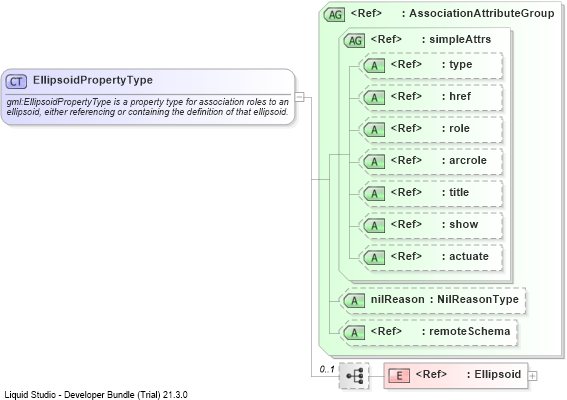567x400 pixels.
Task: Click the A icon of remoteSchema attribute
Action: click(x=354, y=333)
